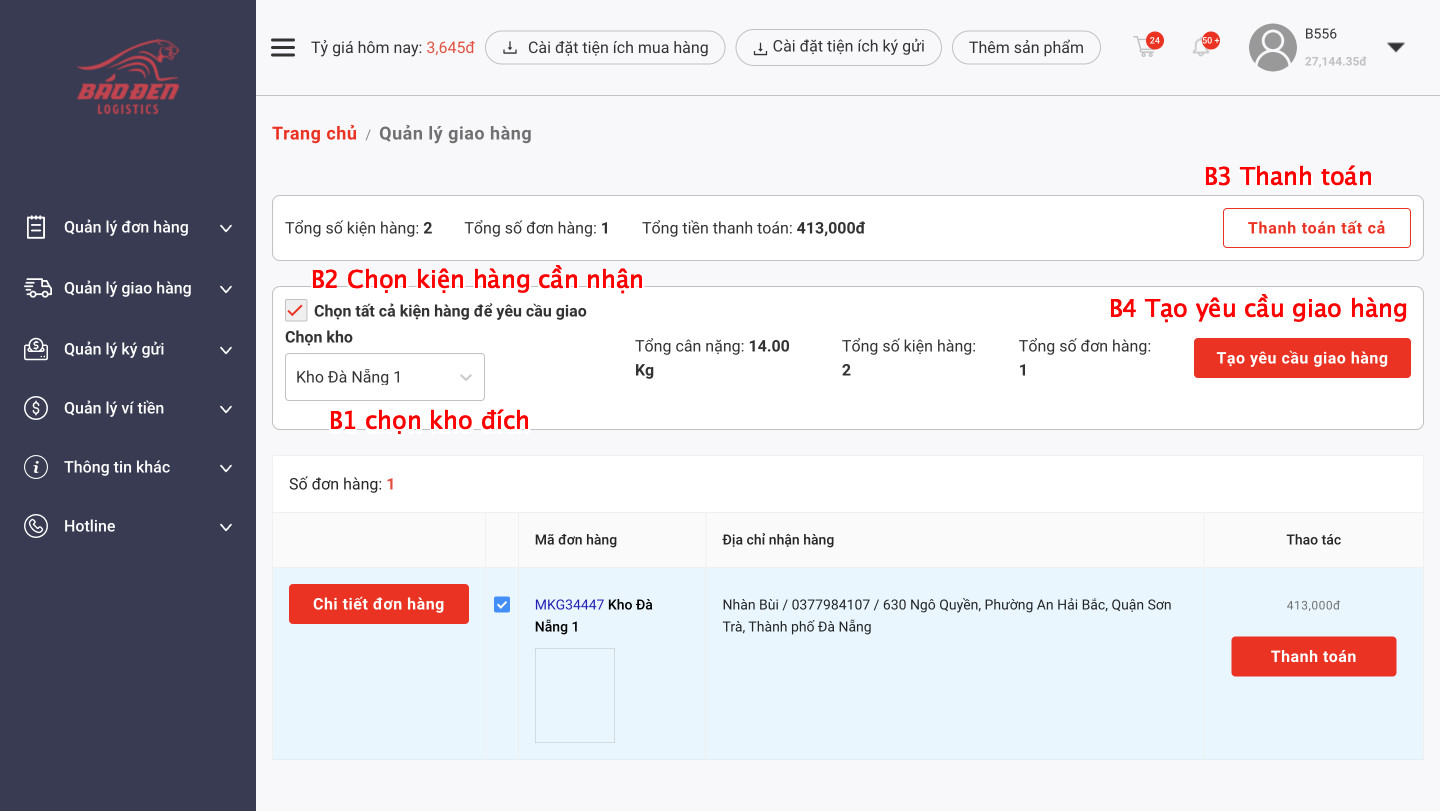Click the truck icon for Quản lý giao hàng

click(x=37, y=289)
